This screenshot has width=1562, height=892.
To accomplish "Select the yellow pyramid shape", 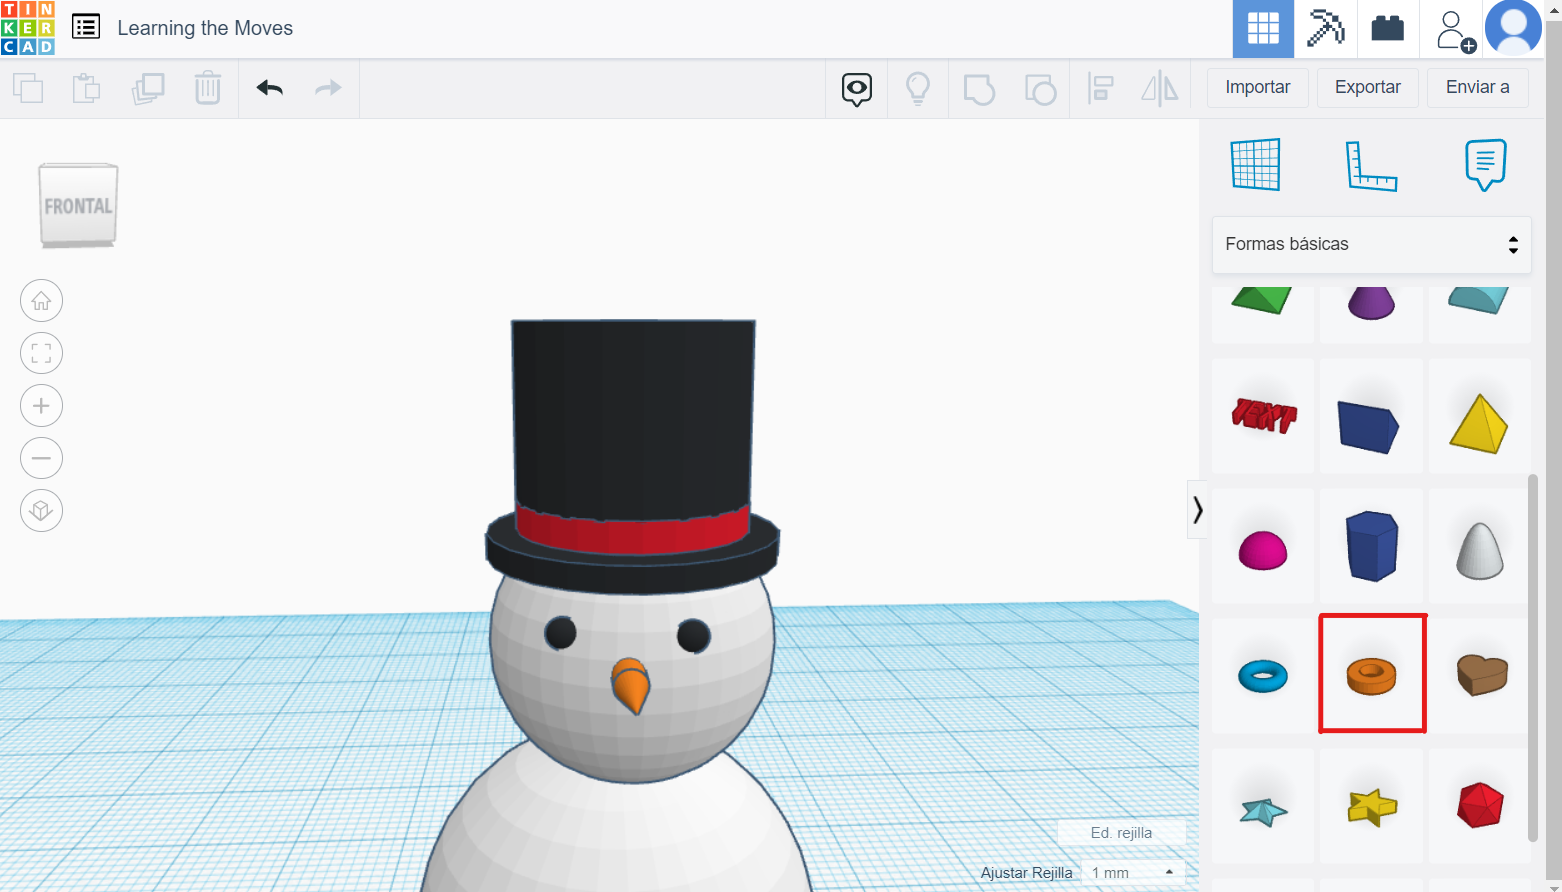I will [x=1480, y=416].
